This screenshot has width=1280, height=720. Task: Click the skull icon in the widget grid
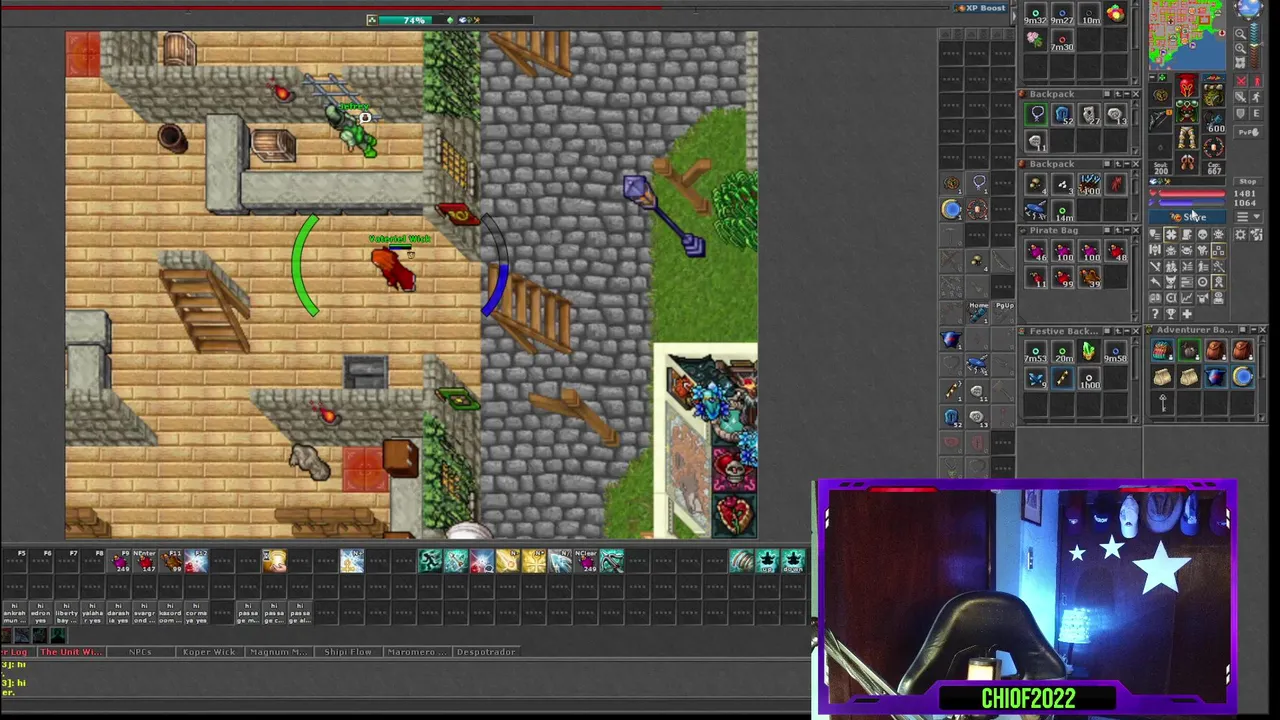1203,235
